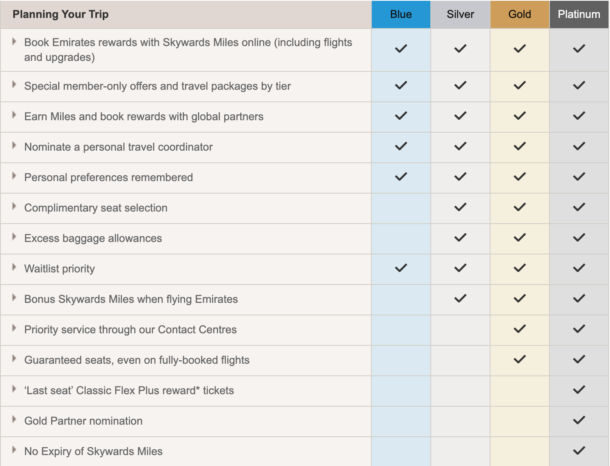The width and height of the screenshot is (610, 466).
Task: Click Platinum checkmark for 'Last seat' reward tickets
Action: (579, 389)
